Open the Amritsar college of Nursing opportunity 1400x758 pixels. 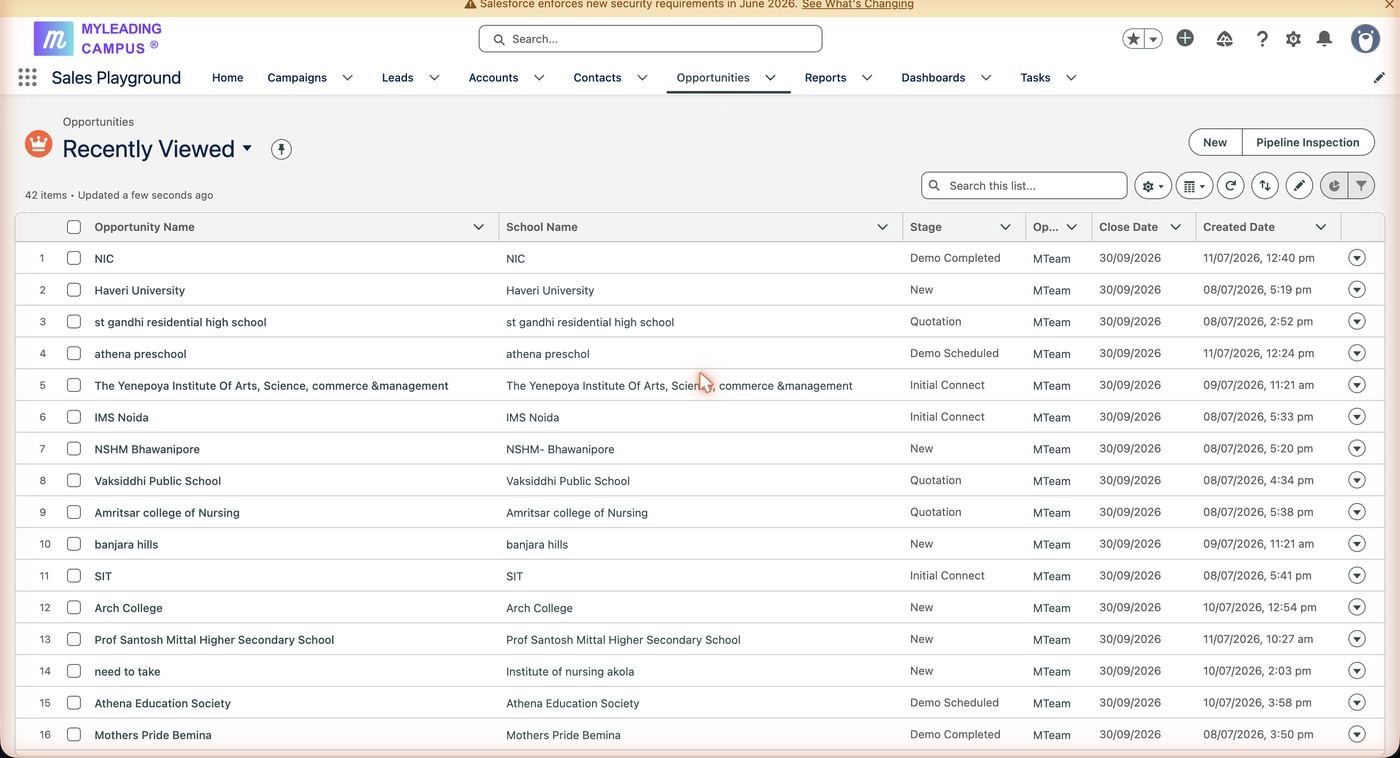[167, 512]
